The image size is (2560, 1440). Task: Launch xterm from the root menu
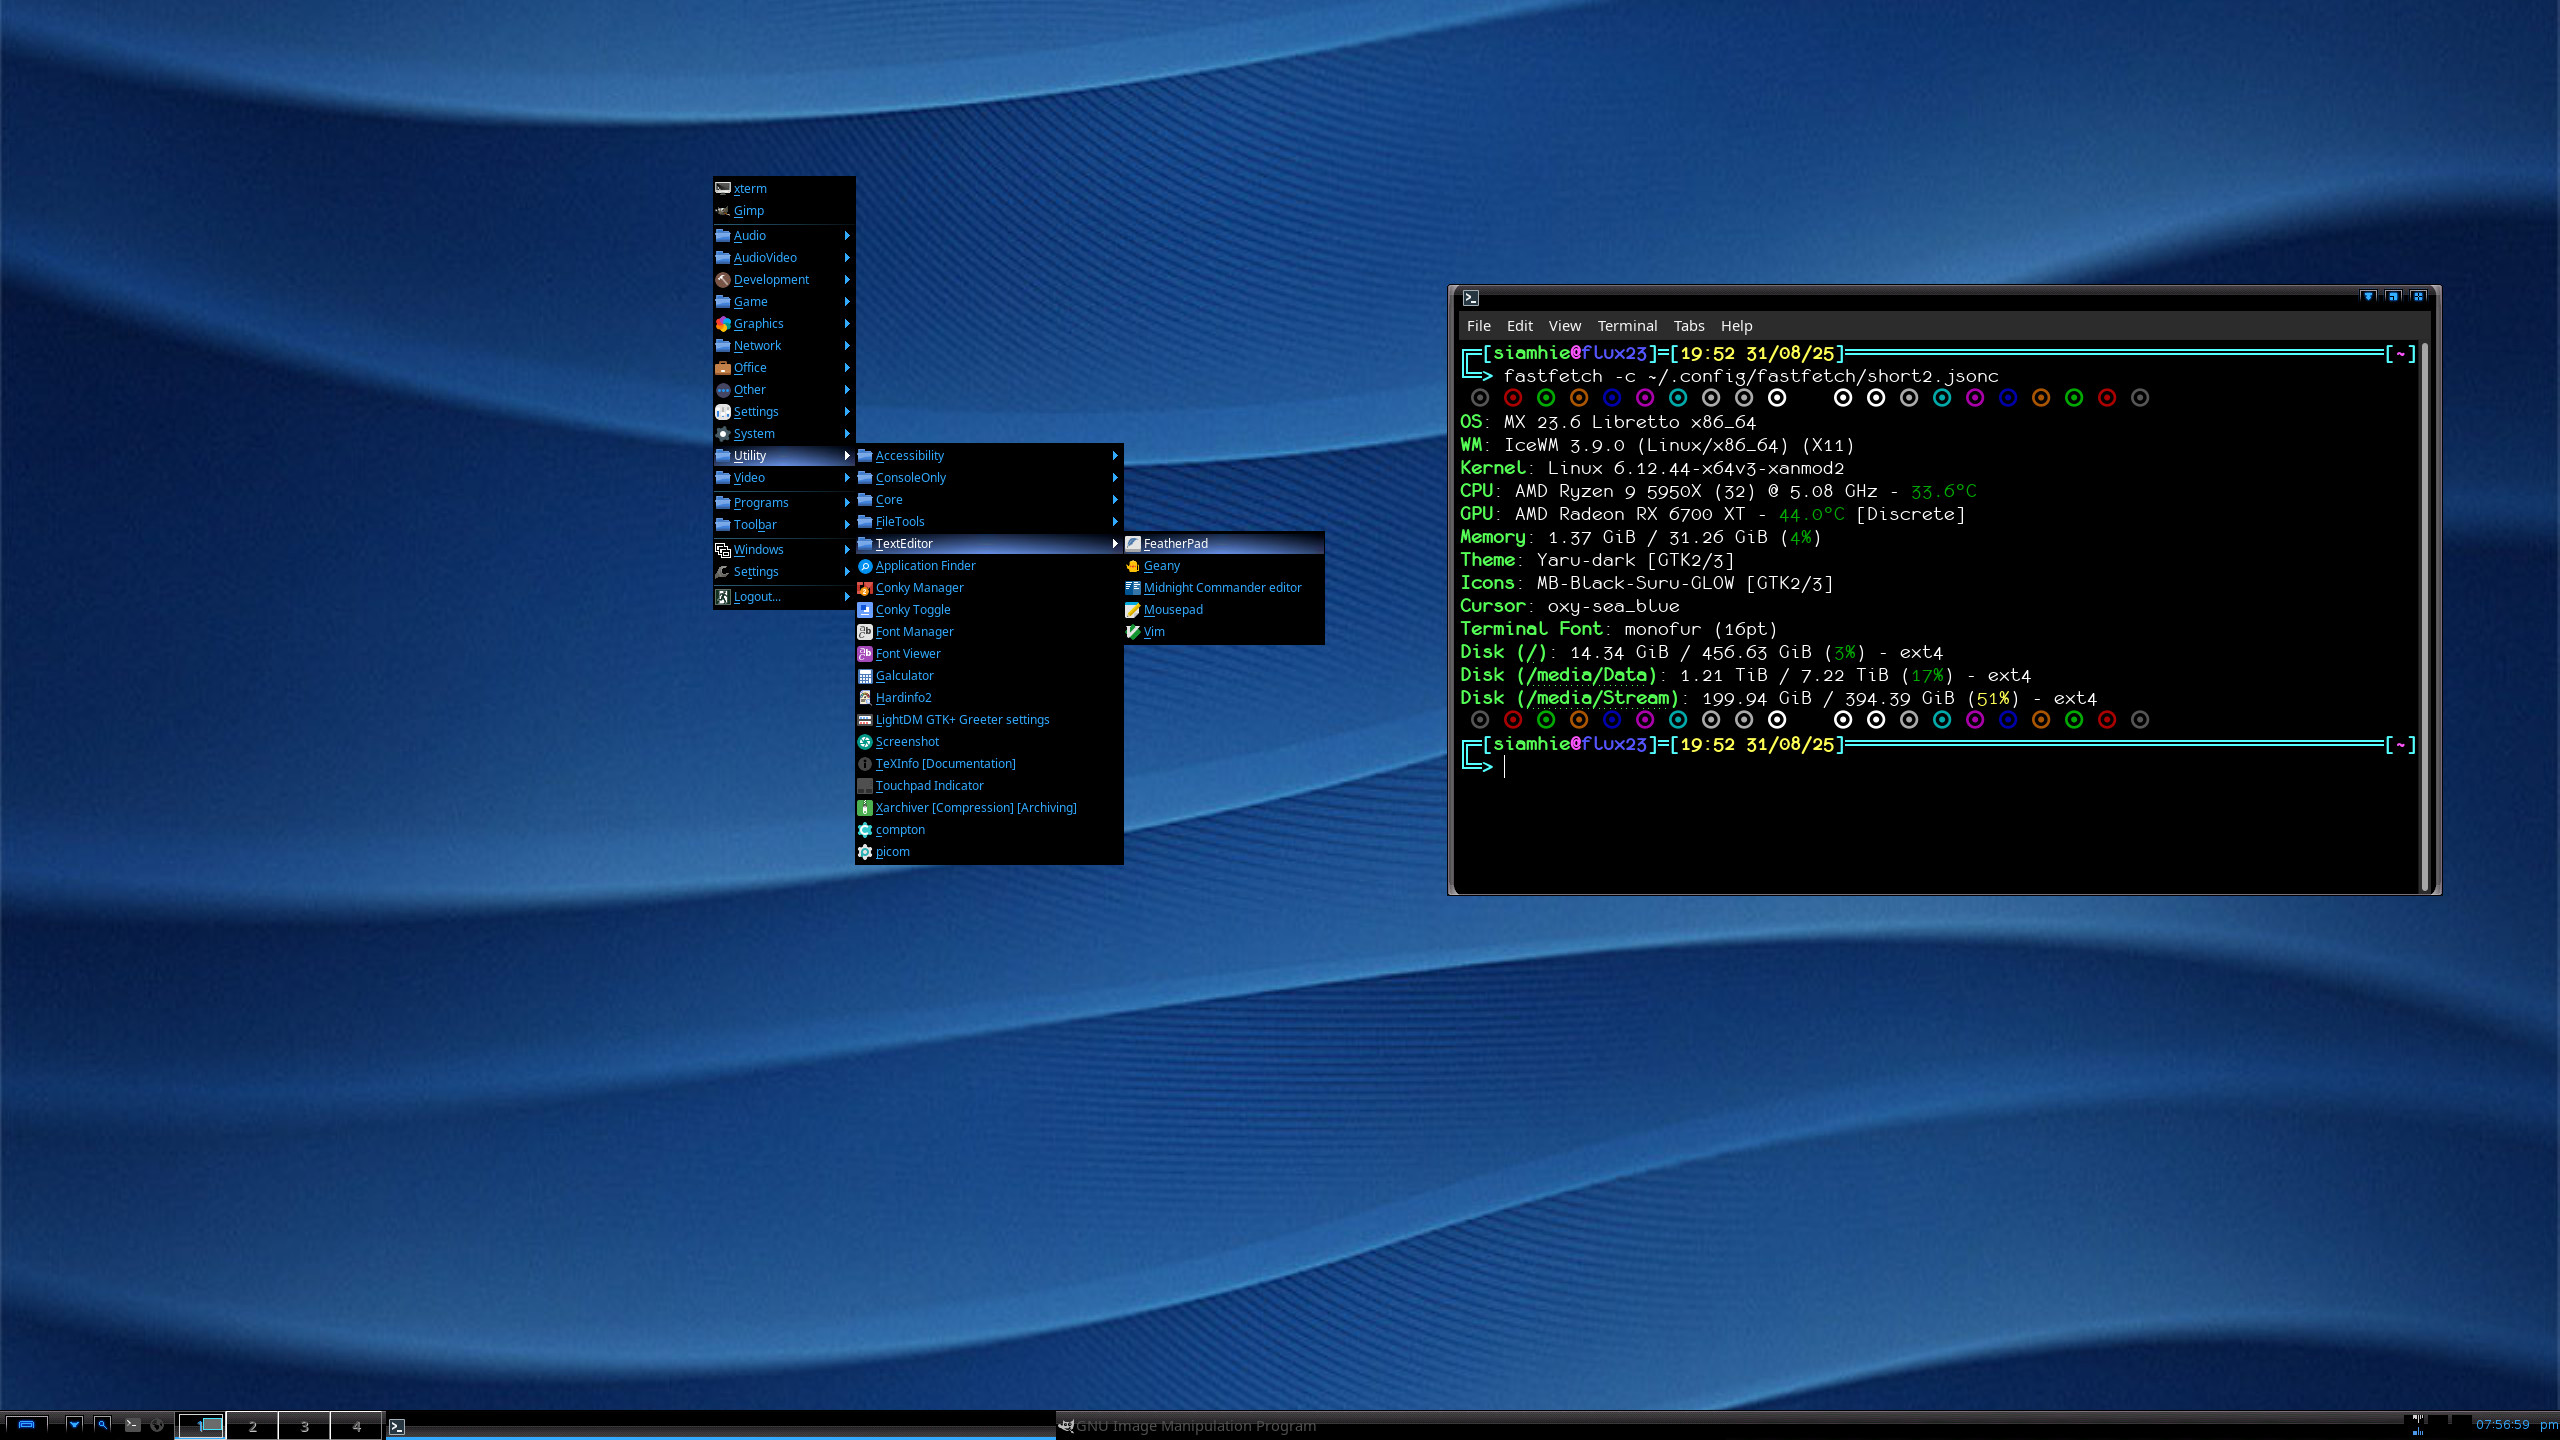(x=784, y=188)
